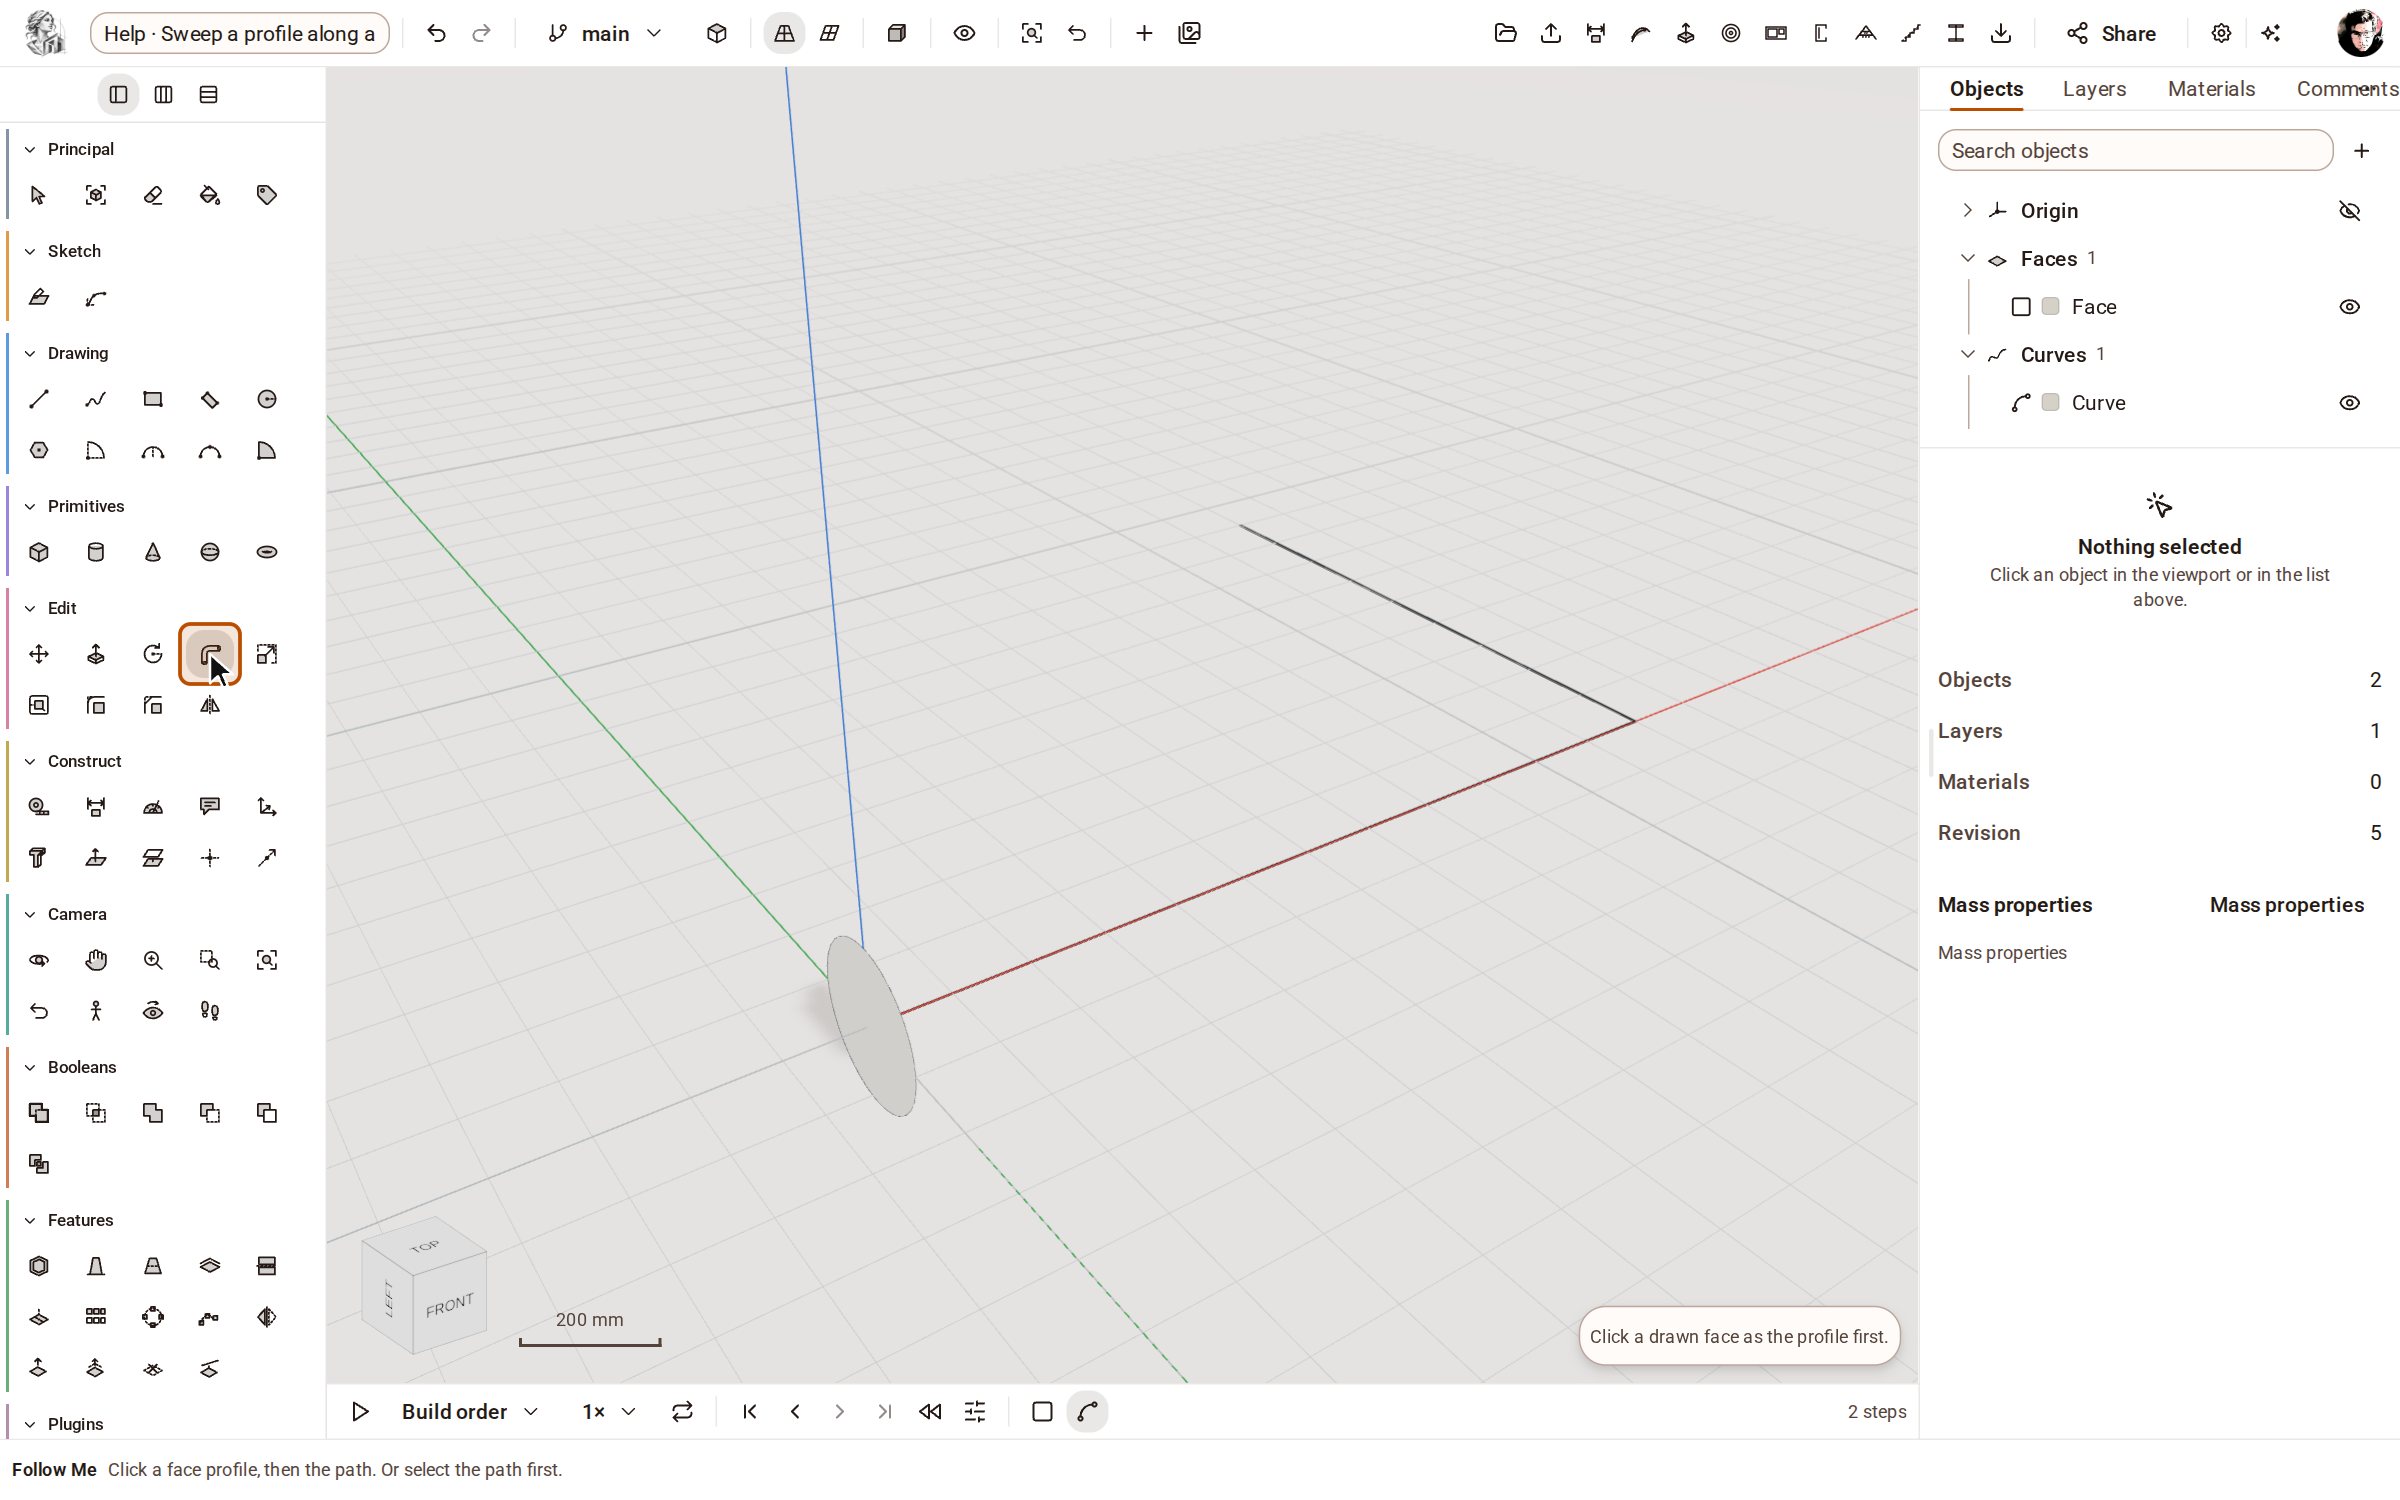The height and width of the screenshot is (1500, 2400).
Task: Toggle loop playback in timeline bar
Action: click(682, 1411)
